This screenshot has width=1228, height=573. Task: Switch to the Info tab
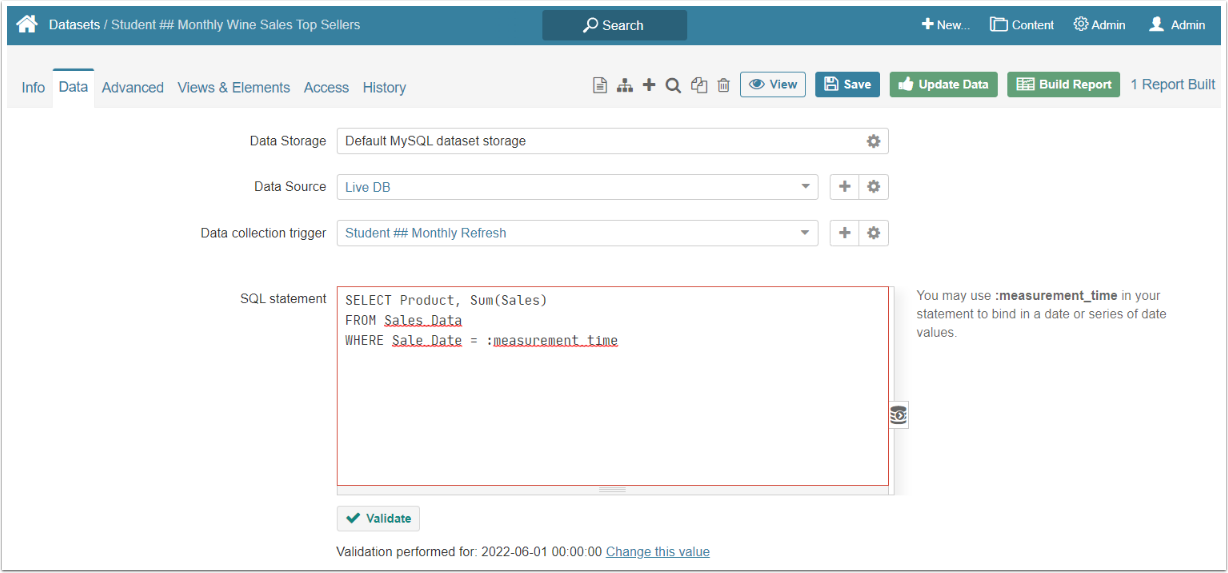[33, 87]
